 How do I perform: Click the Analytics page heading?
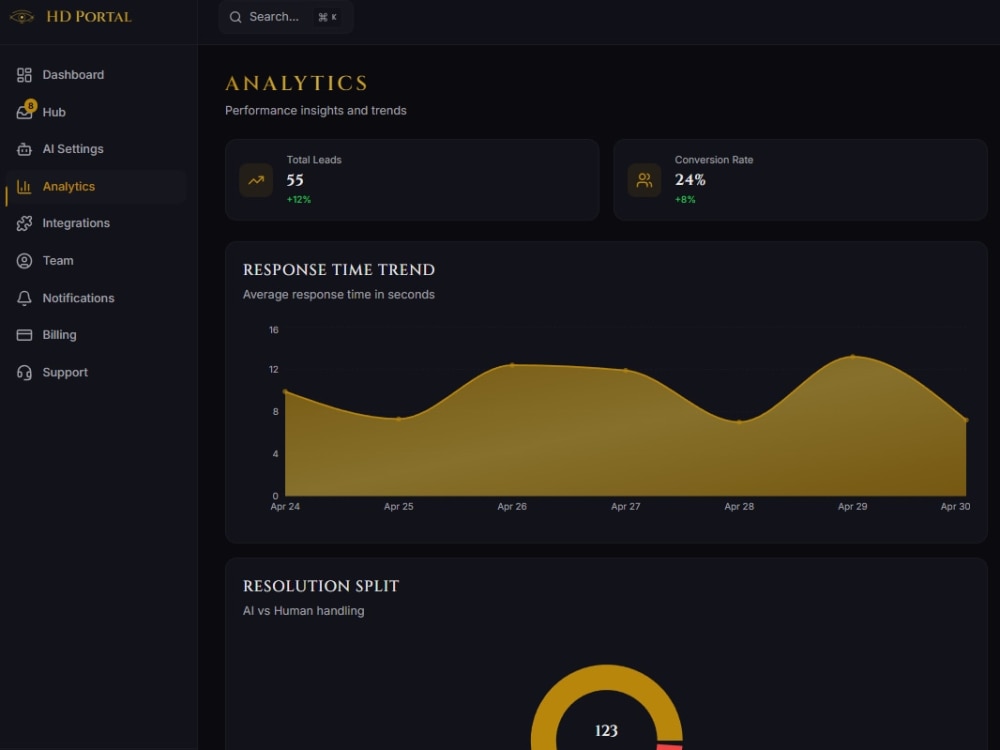tap(297, 84)
